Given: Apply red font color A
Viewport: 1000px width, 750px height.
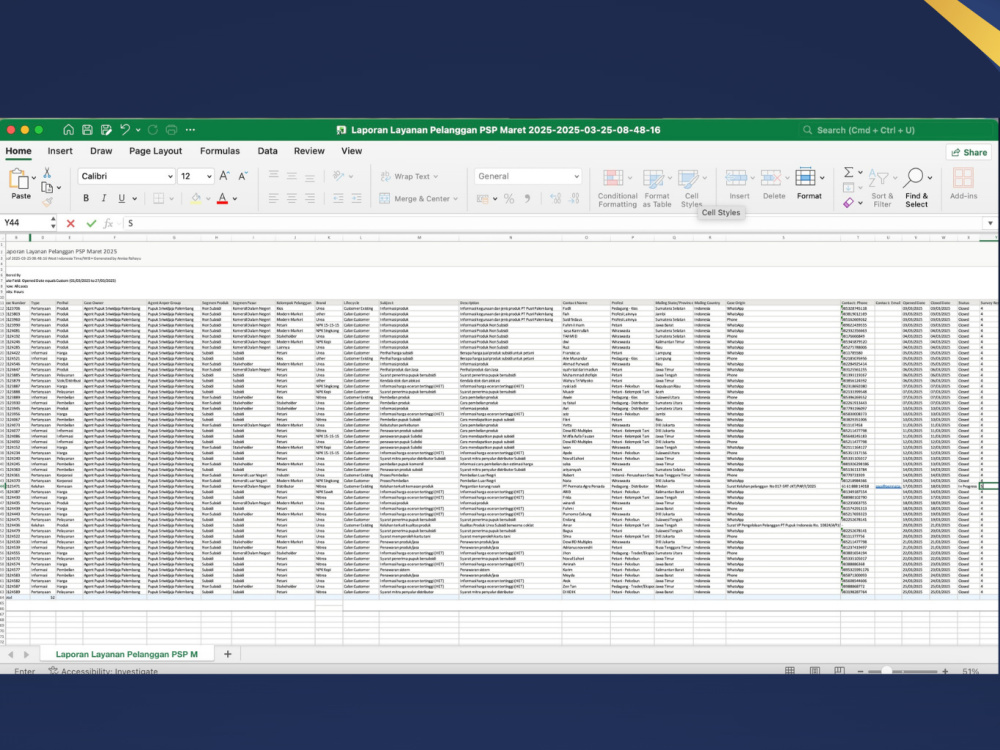Looking at the screenshot, I should point(222,198).
